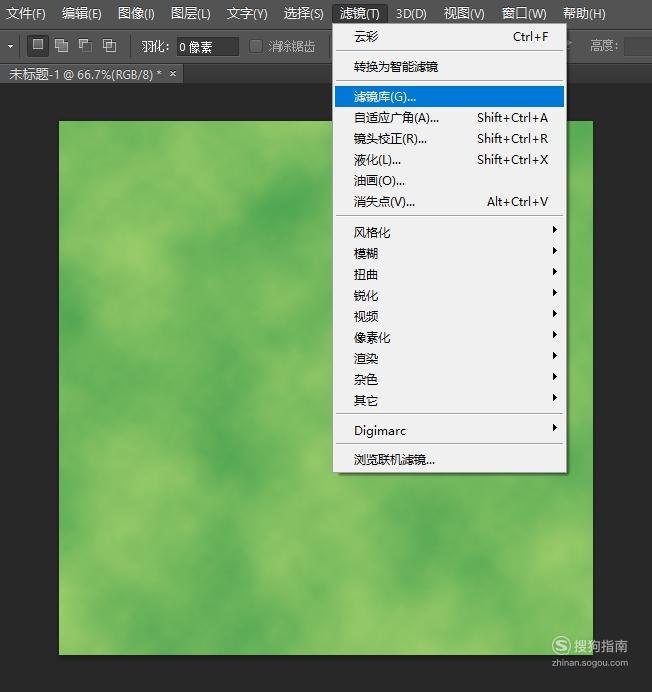Select the Subtract from selection icon

pyautogui.click(x=85, y=45)
